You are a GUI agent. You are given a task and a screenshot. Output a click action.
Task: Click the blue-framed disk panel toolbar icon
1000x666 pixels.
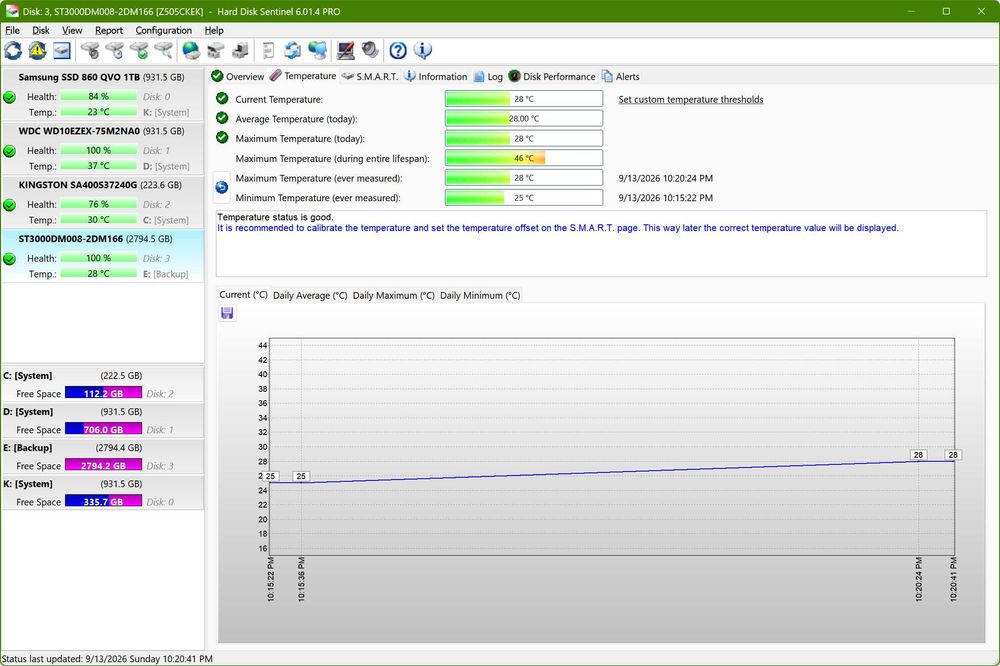point(62,50)
